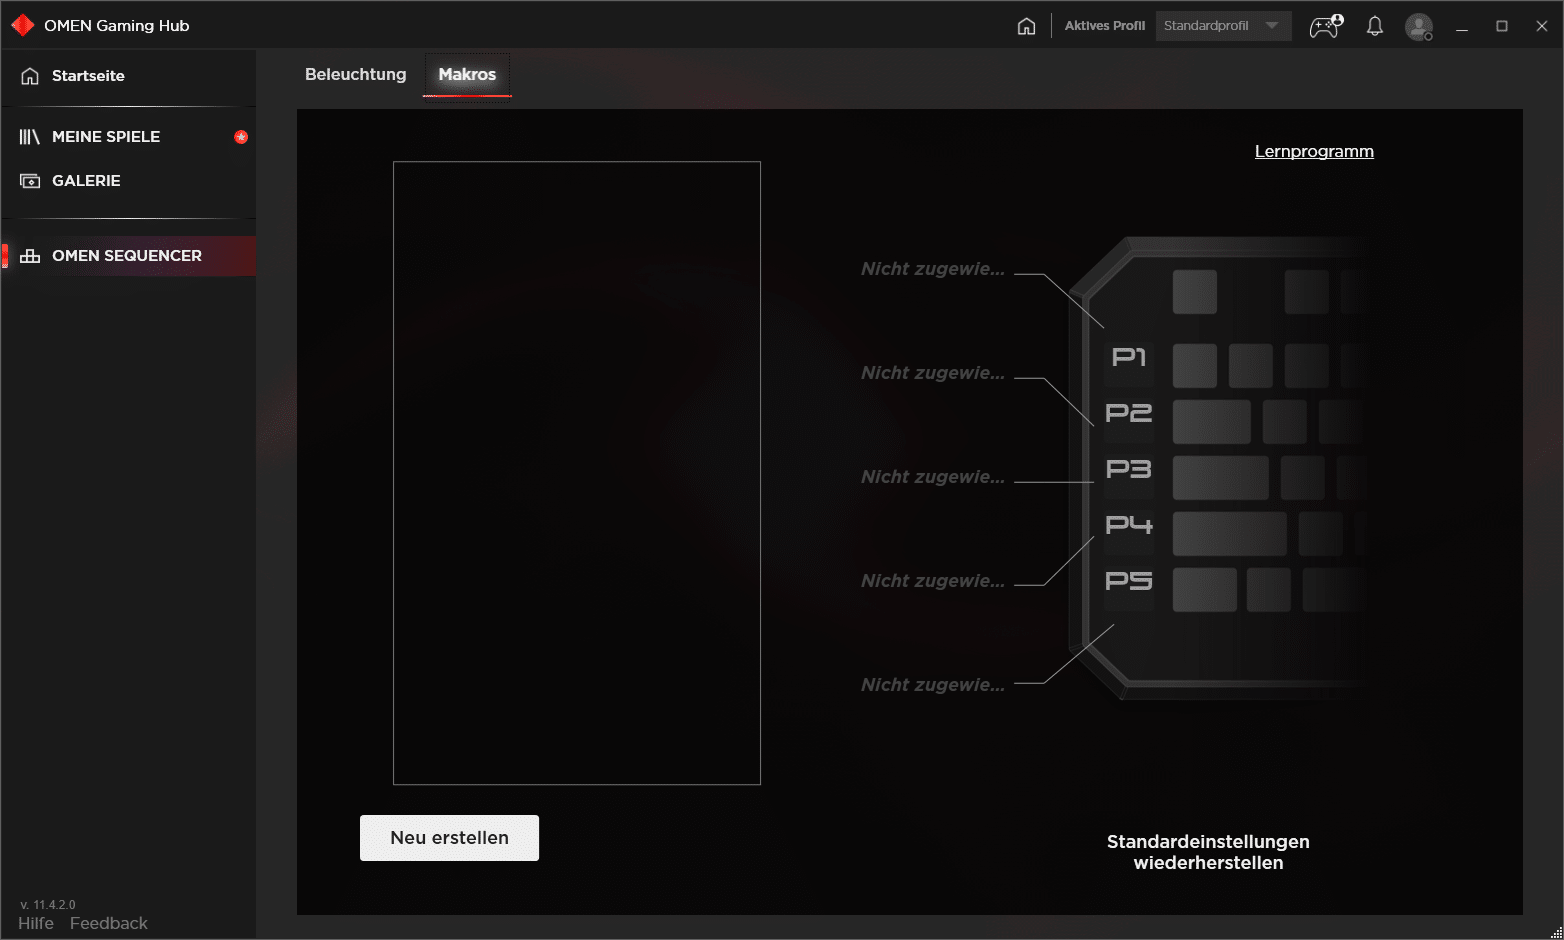
Task: Open the user account avatar
Action: tap(1418, 26)
